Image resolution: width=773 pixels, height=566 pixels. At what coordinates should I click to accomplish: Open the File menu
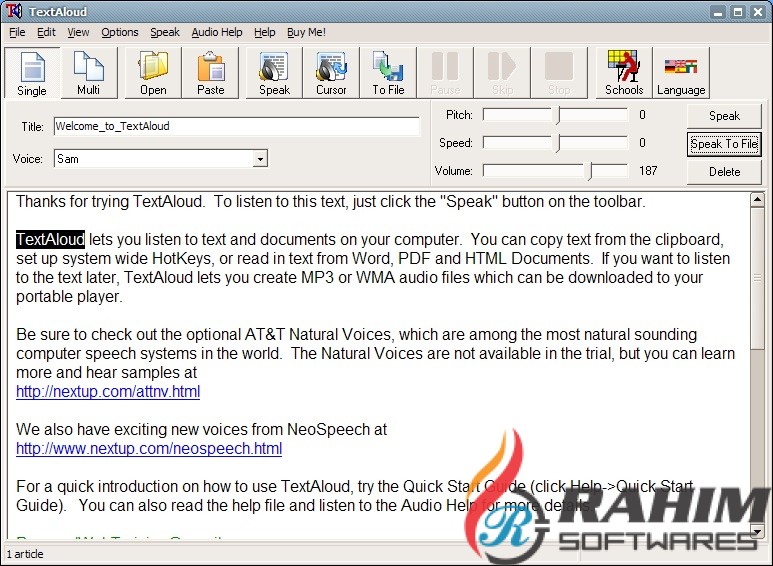(x=17, y=33)
